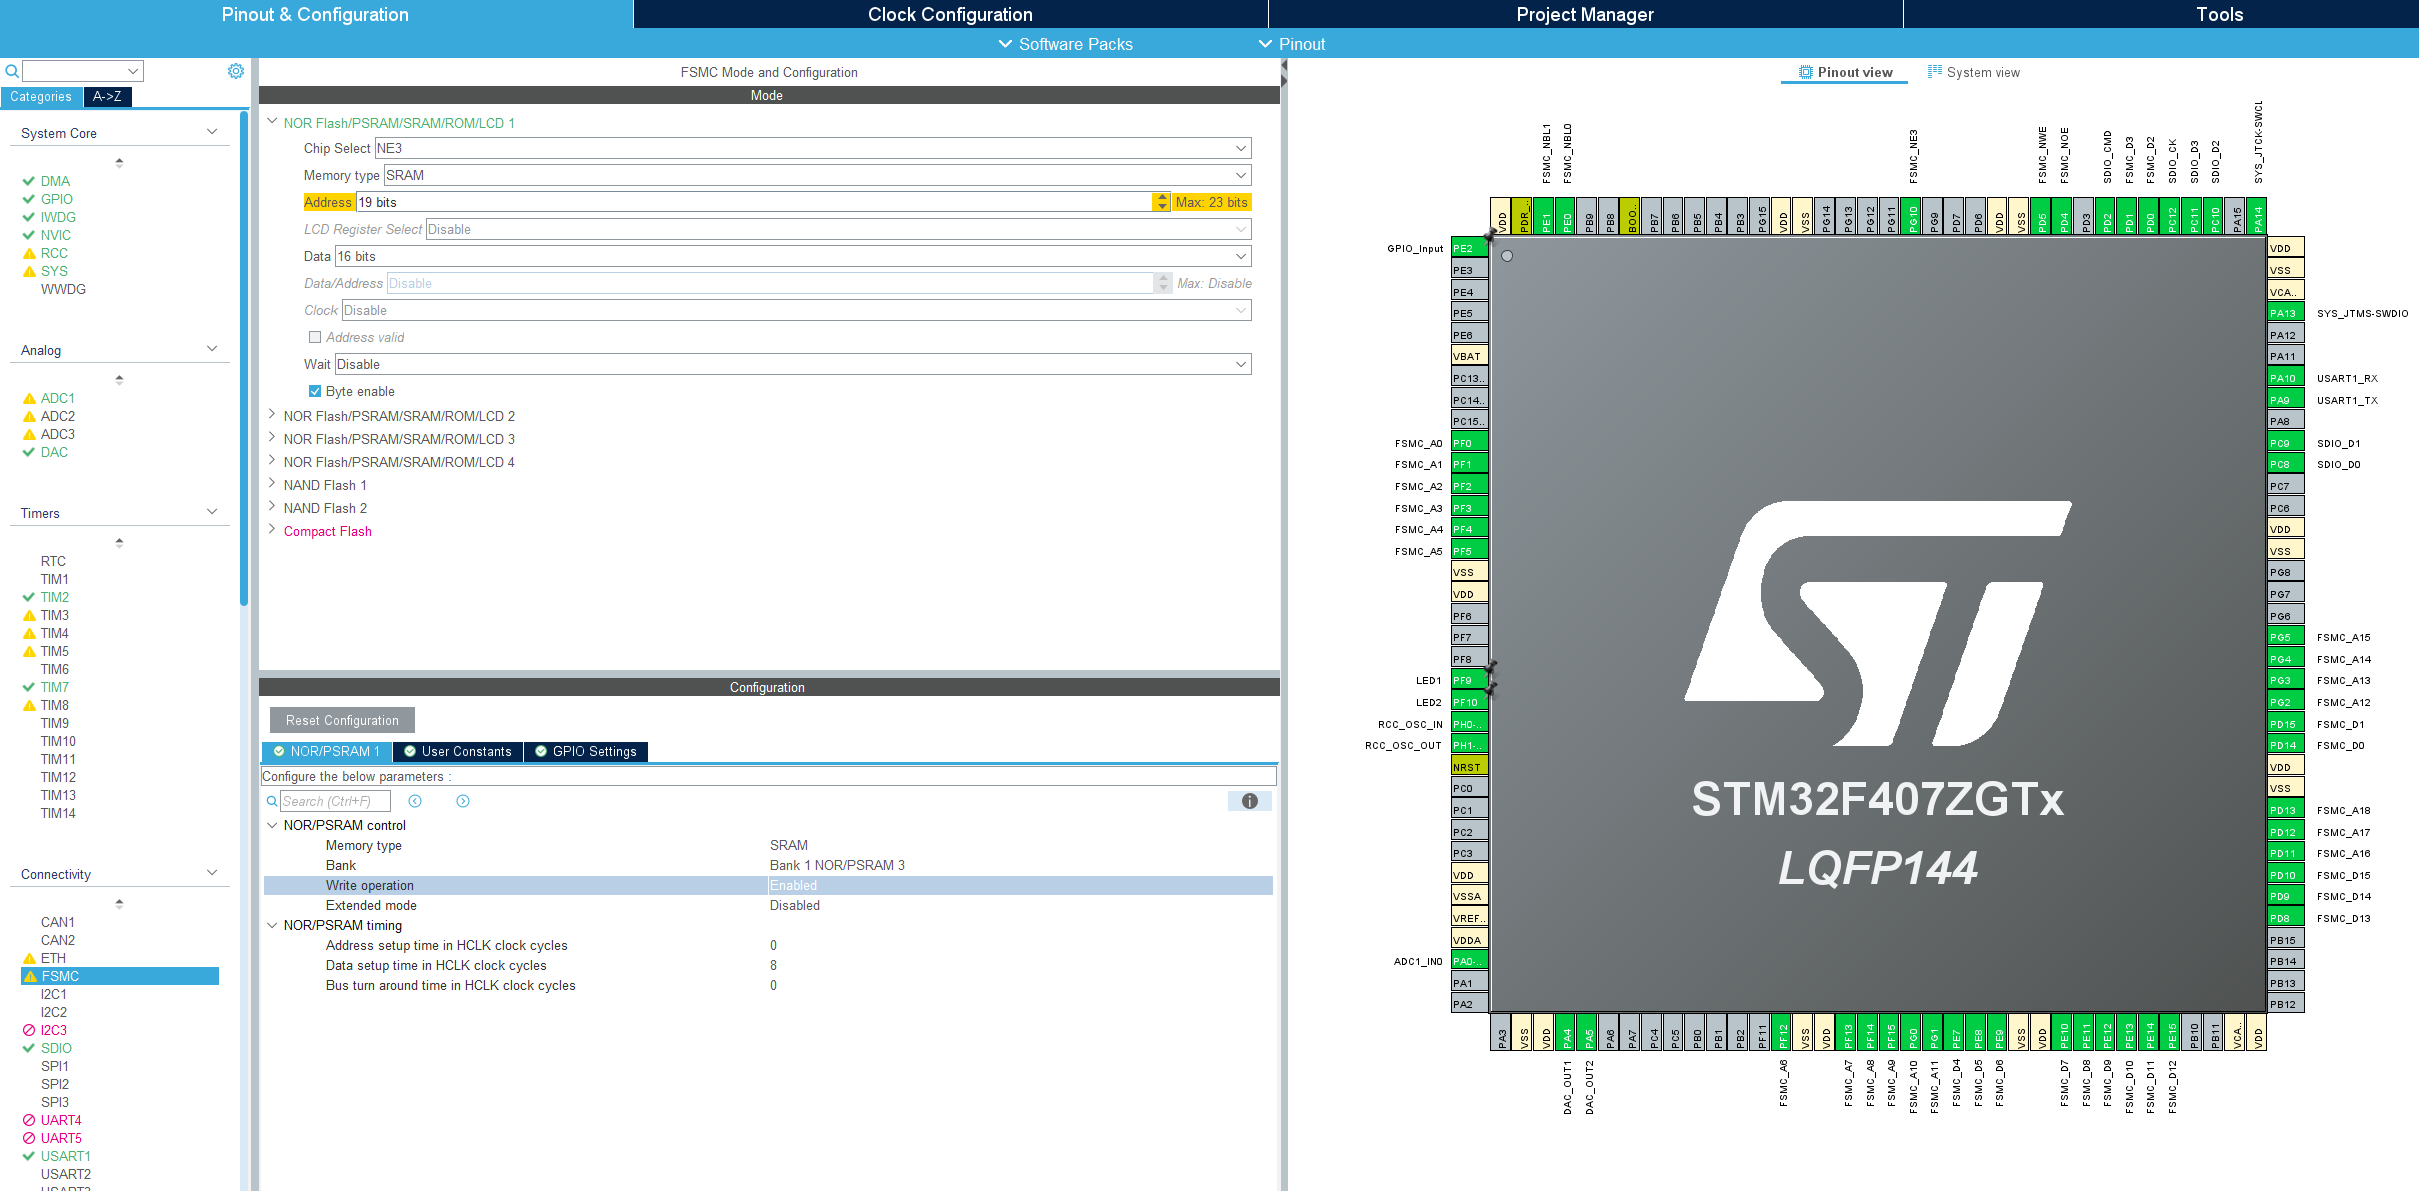This screenshot has height=1191, width=2419.
Task: Switch peripheral list to A->Z sorting
Action: click(x=107, y=96)
